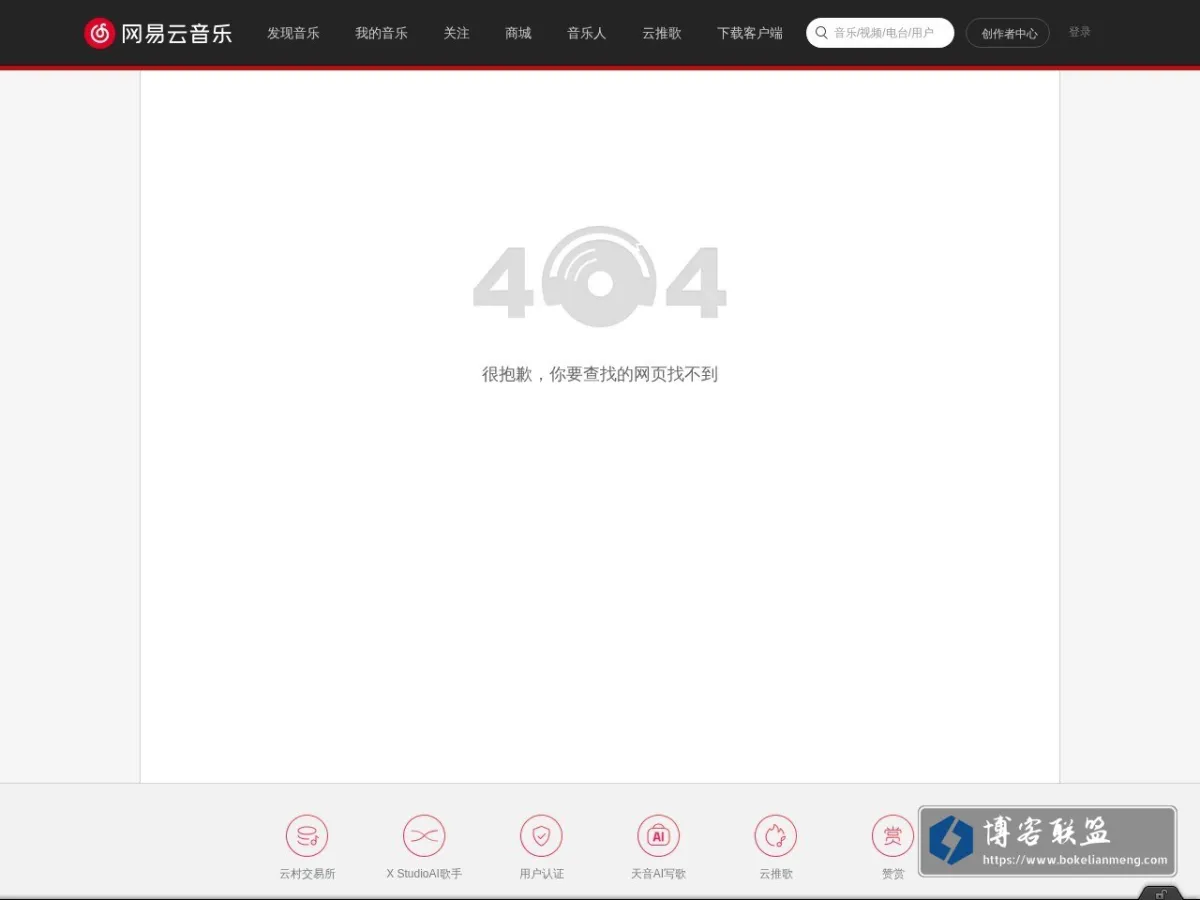This screenshot has width=1200, height=900.
Task: Select 云推歌 in the top navigation
Action: (x=662, y=33)
